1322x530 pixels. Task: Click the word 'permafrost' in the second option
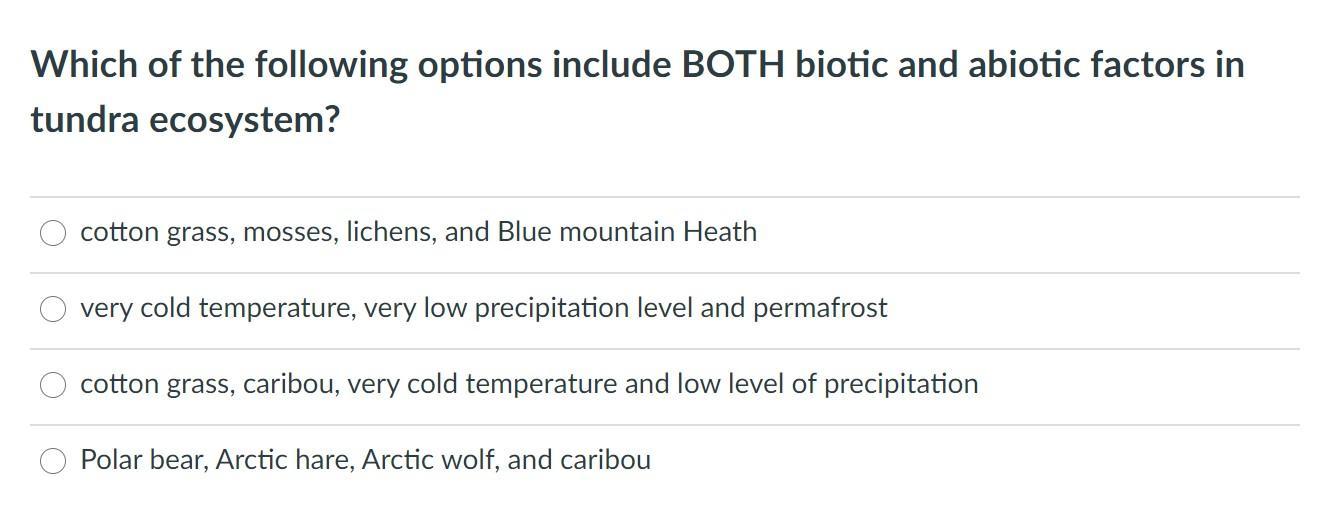click(x=820, y=308)
